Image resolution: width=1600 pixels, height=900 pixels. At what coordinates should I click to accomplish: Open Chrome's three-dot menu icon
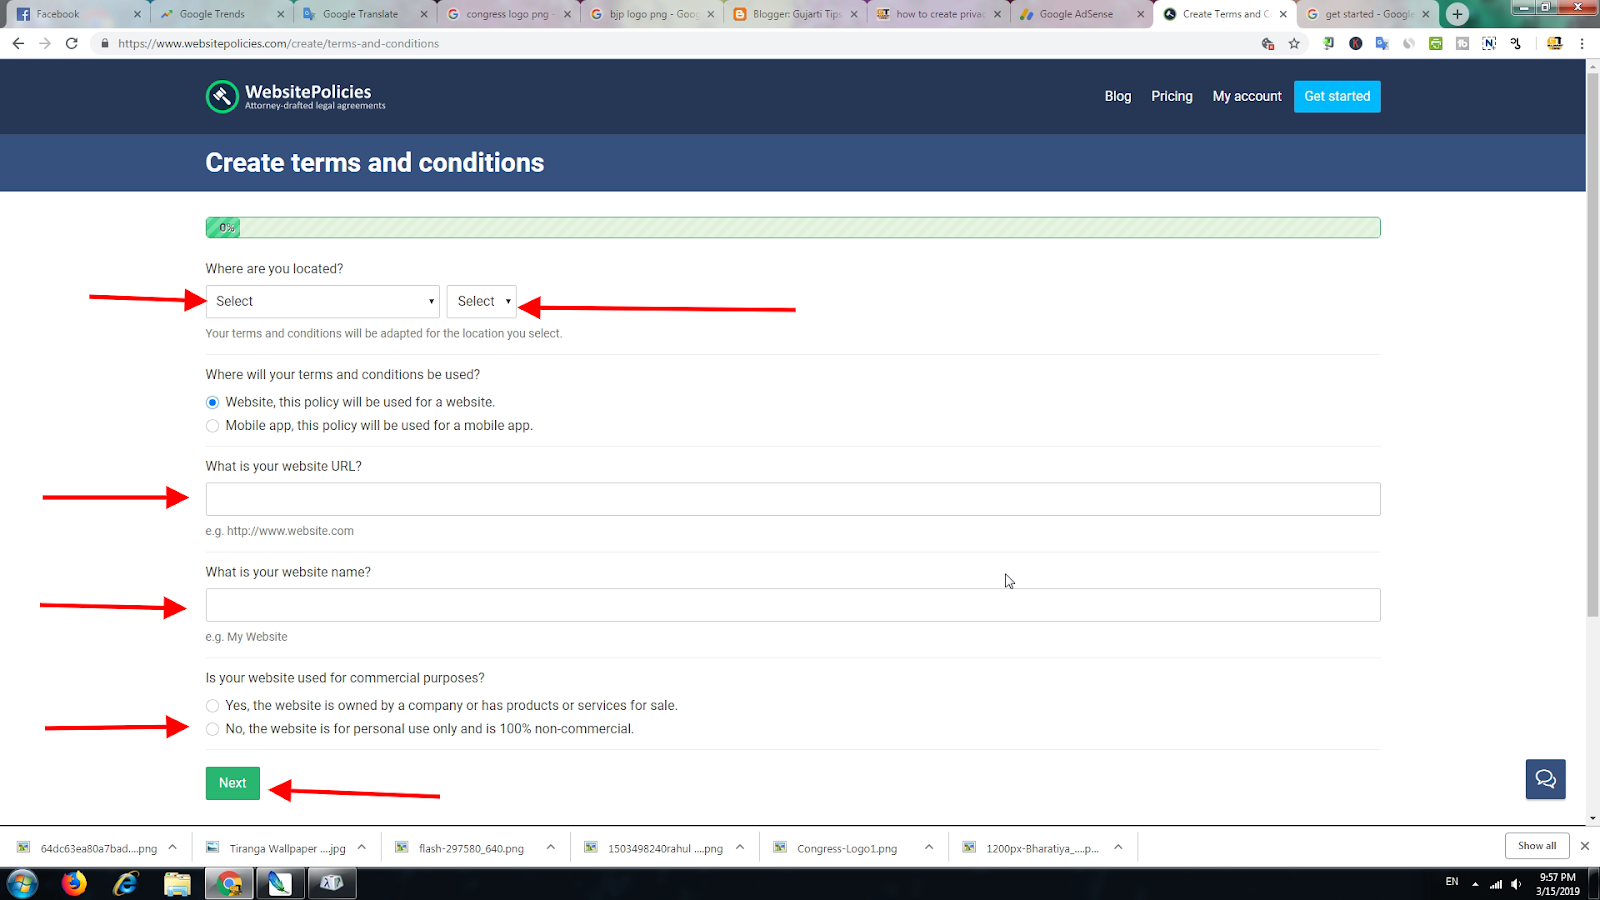[1580, 43]
